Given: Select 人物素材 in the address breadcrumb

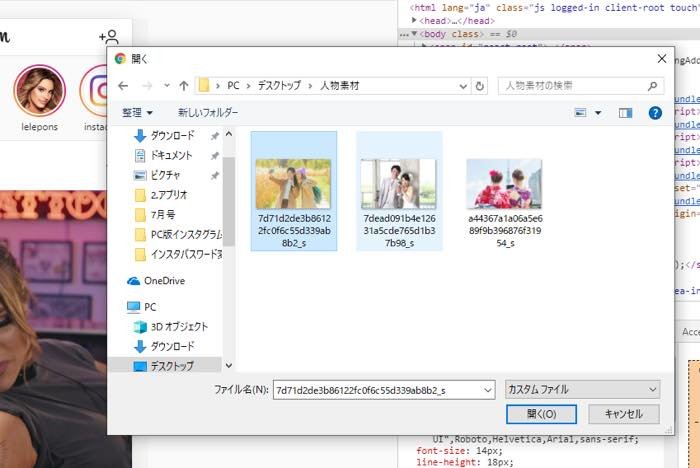Looking at the screenshot, I should [339, 85].
